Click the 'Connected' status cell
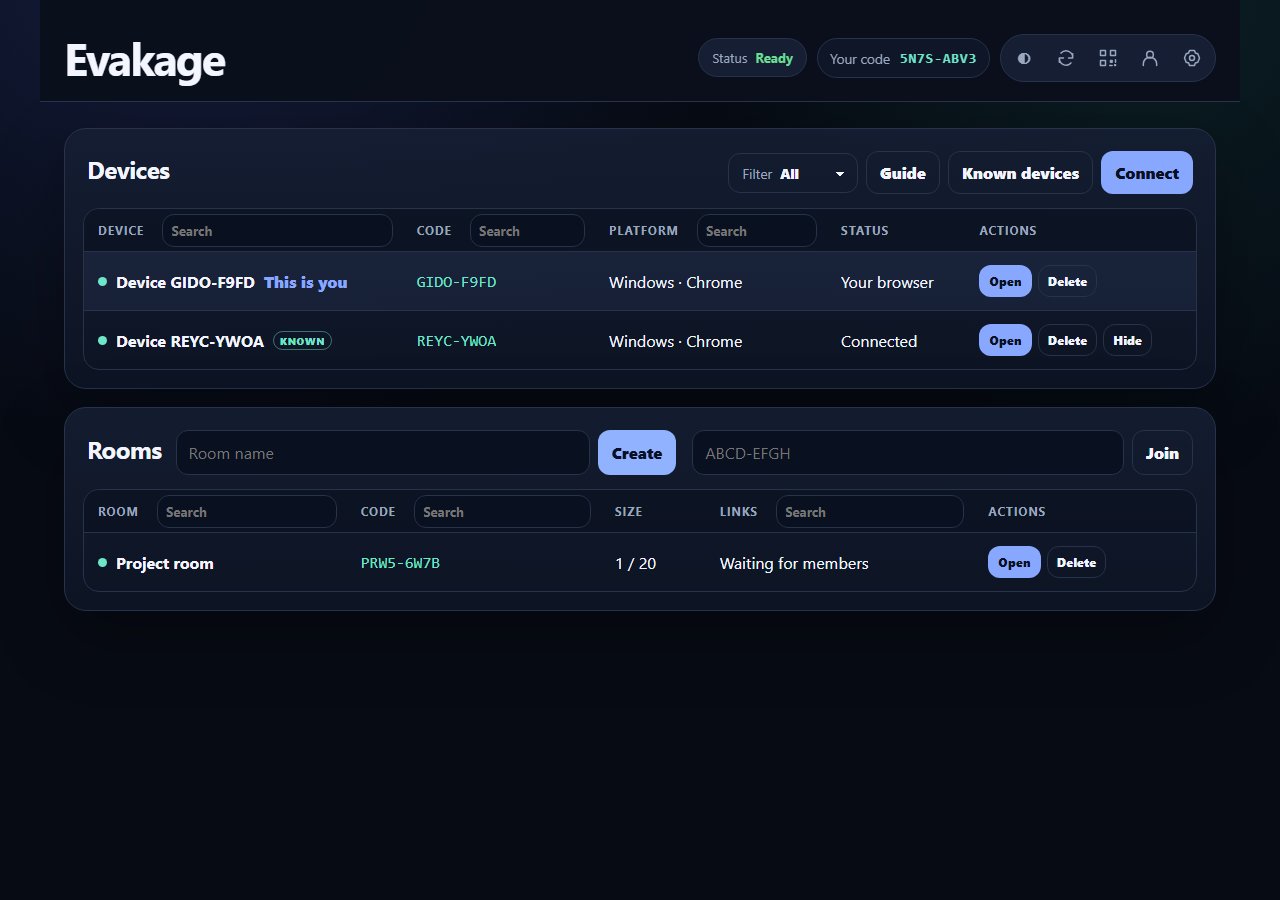The image size is (1280, 900). pos(879,342)
